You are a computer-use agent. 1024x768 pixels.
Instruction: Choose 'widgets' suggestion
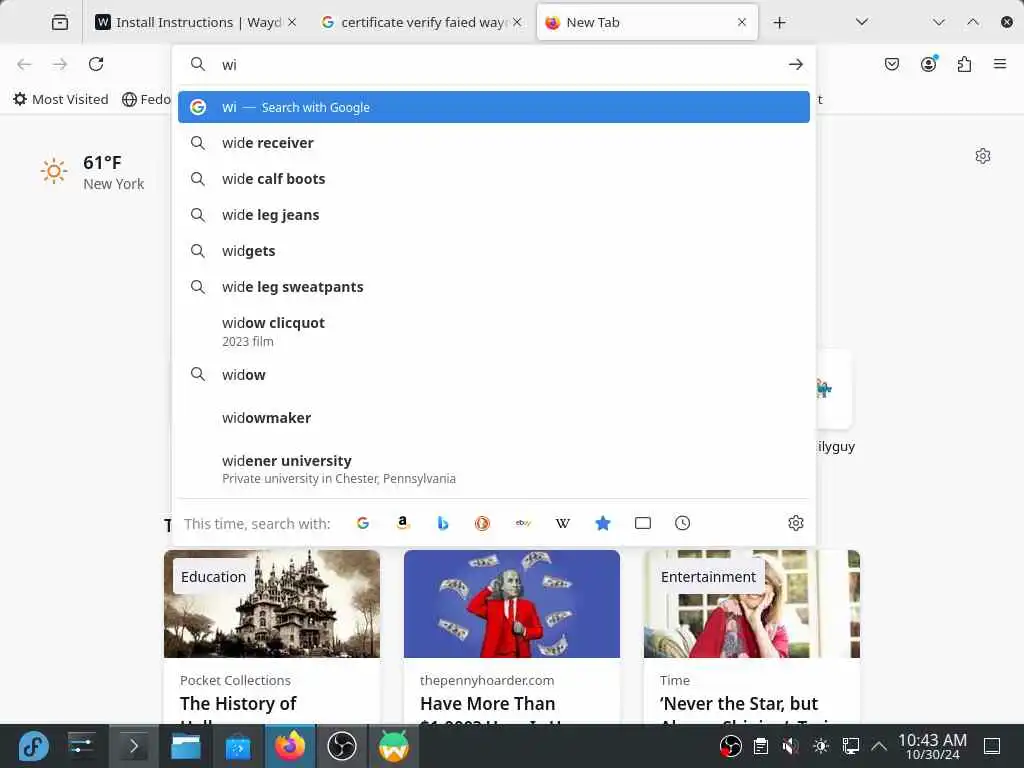pos(494,251)
